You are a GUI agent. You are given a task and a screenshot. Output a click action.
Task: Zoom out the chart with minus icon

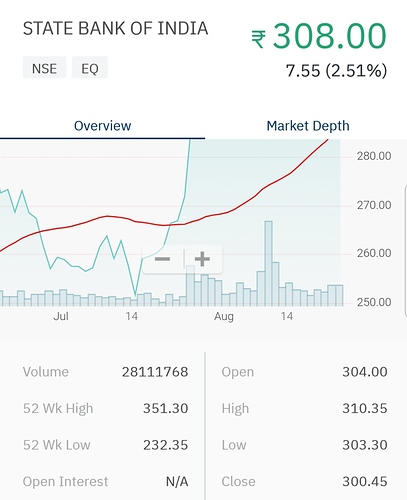coord(163,259)
